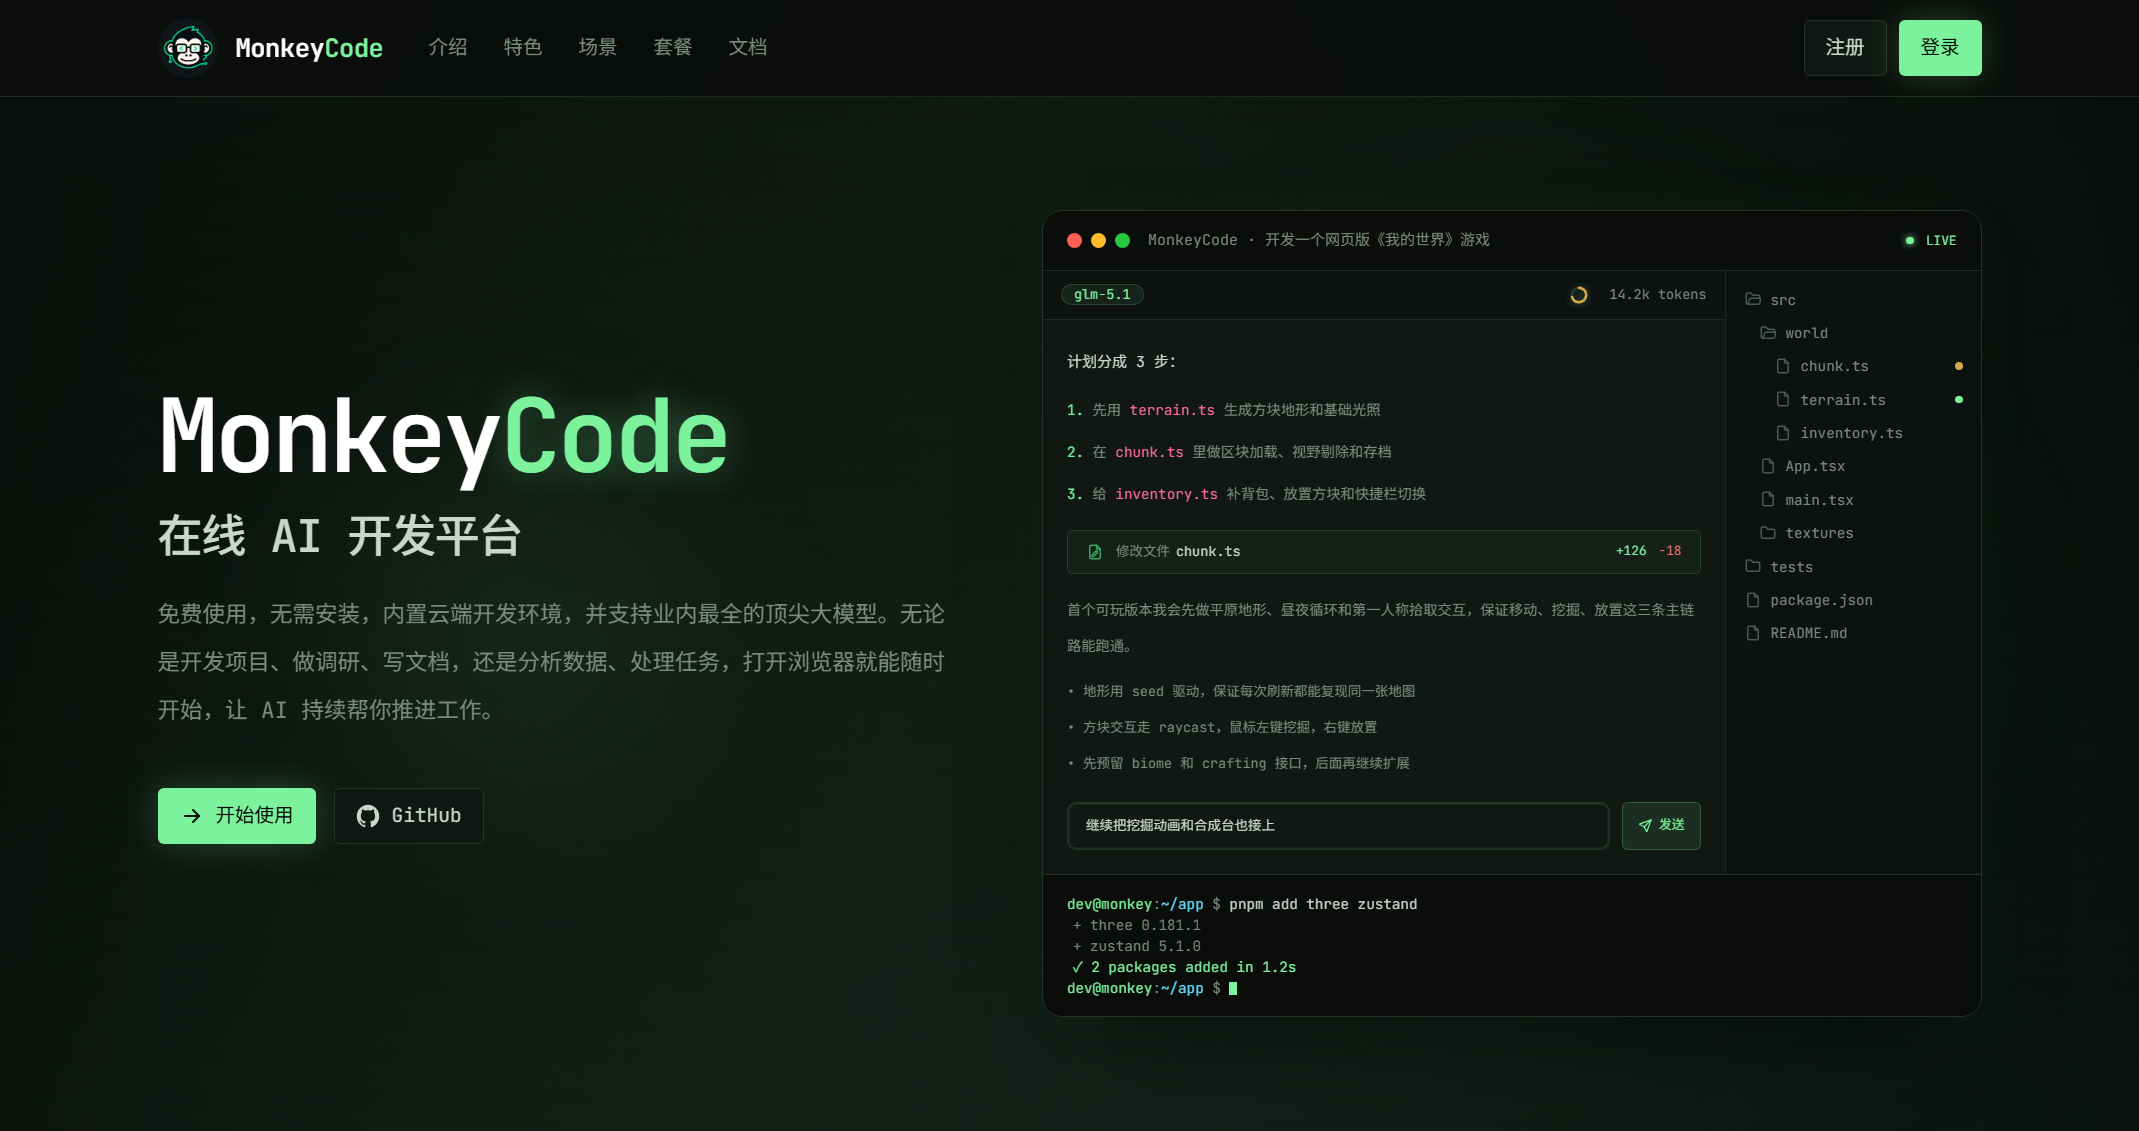Image resolution: width=2139 pixels, height=1131 pixels.
Task: Click inventory.ts link in plan step 3
Action: coord(1166,494)
